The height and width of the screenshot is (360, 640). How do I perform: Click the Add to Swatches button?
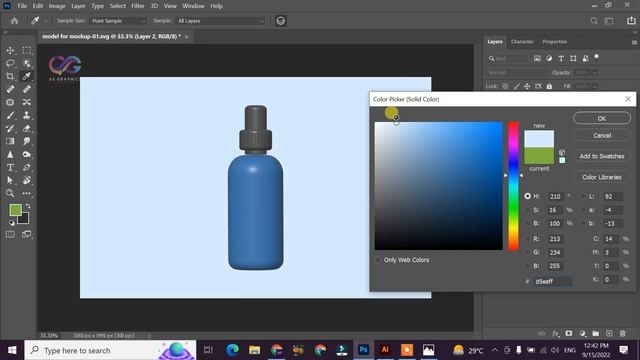[x=602, y=156]
